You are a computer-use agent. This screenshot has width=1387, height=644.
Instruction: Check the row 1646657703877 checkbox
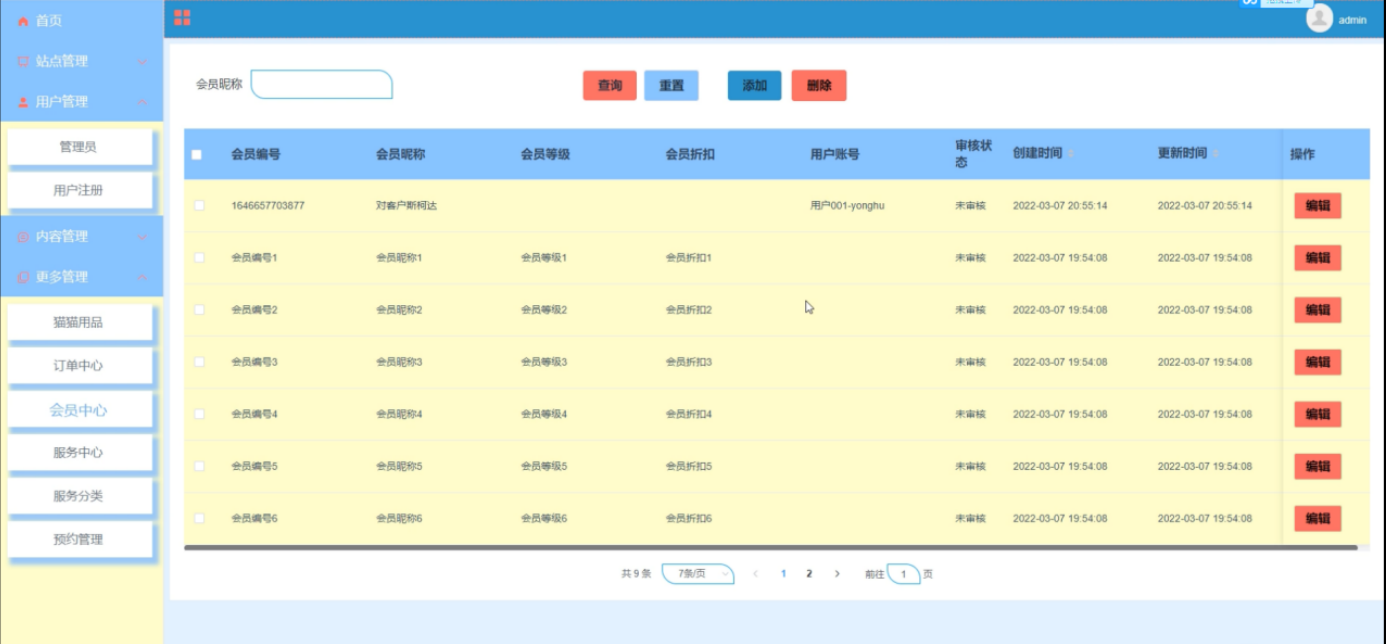(x=199, y=206)
